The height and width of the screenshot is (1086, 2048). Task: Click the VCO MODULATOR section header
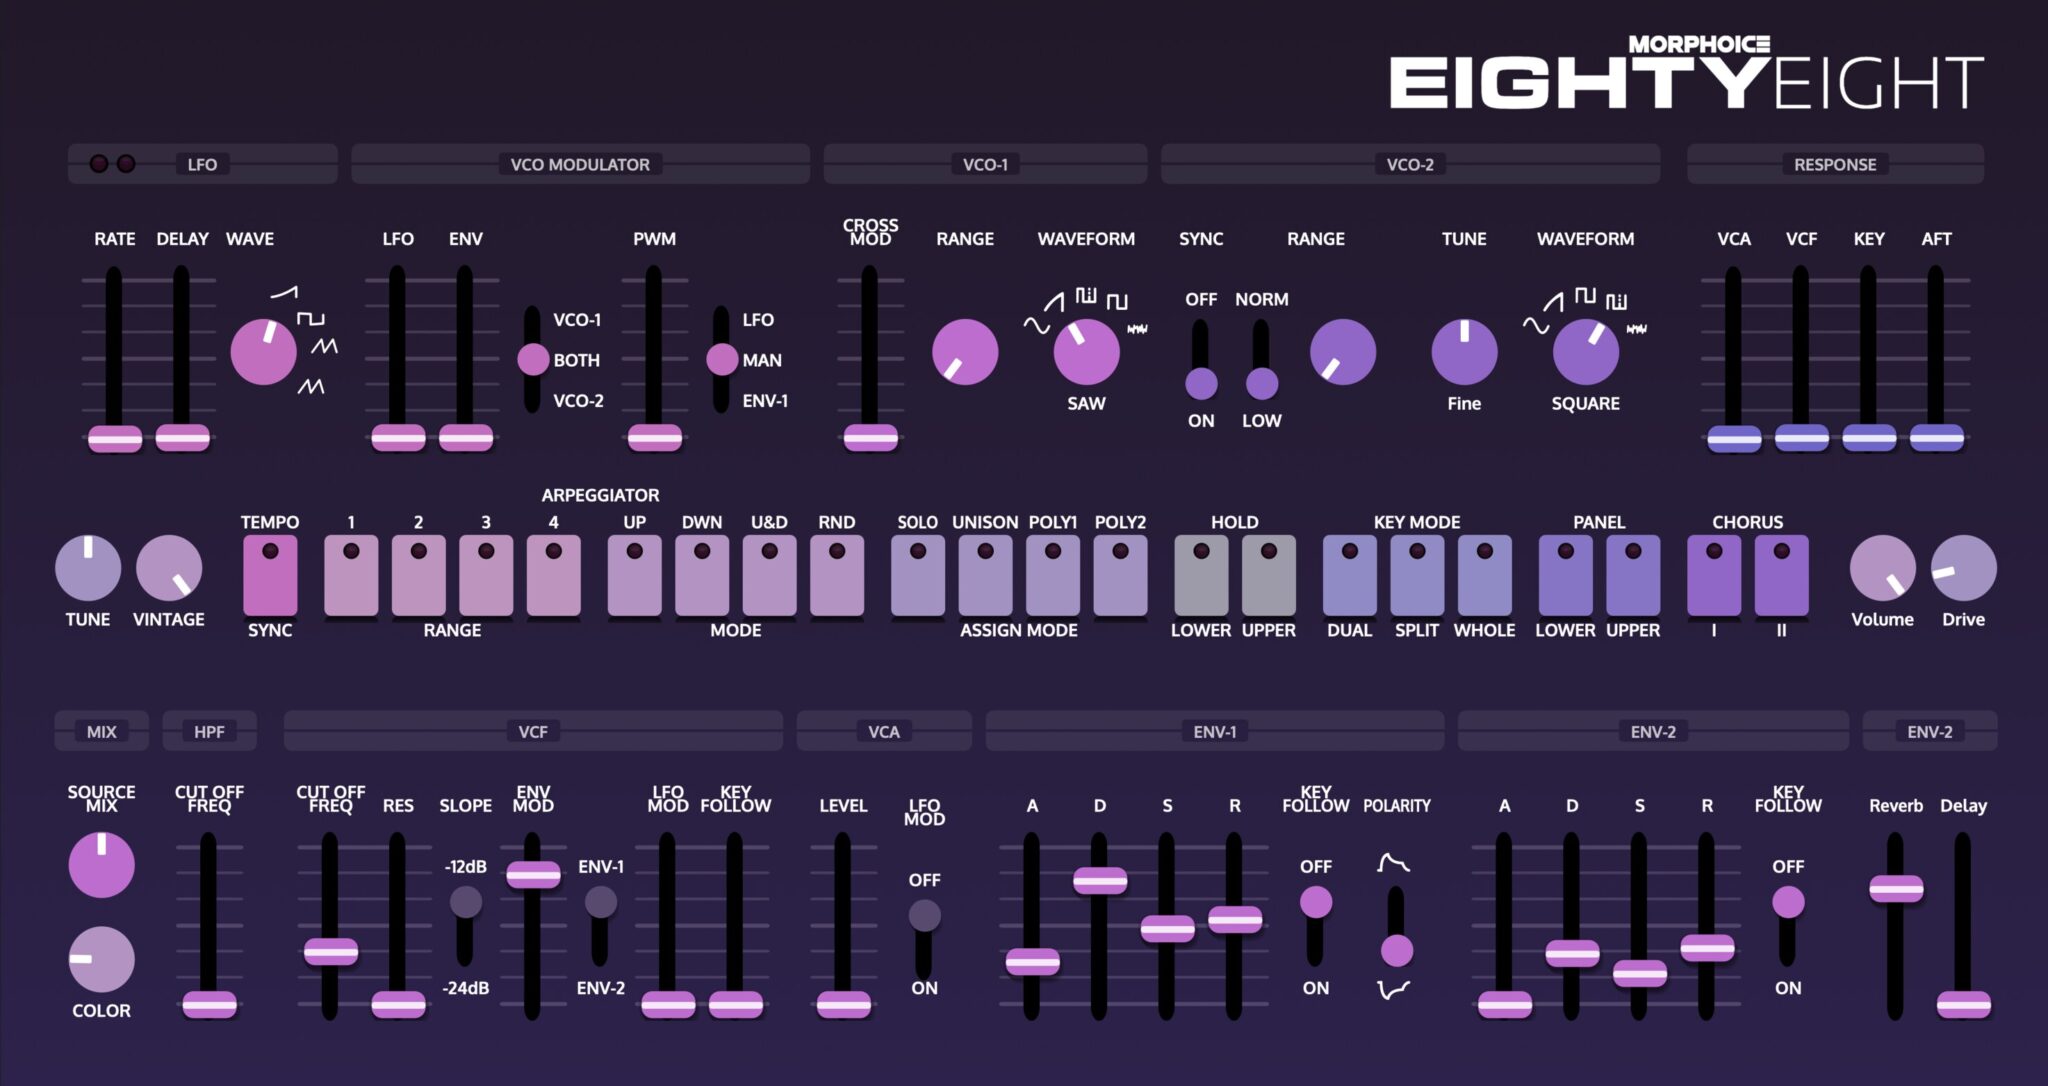[580, 164]
